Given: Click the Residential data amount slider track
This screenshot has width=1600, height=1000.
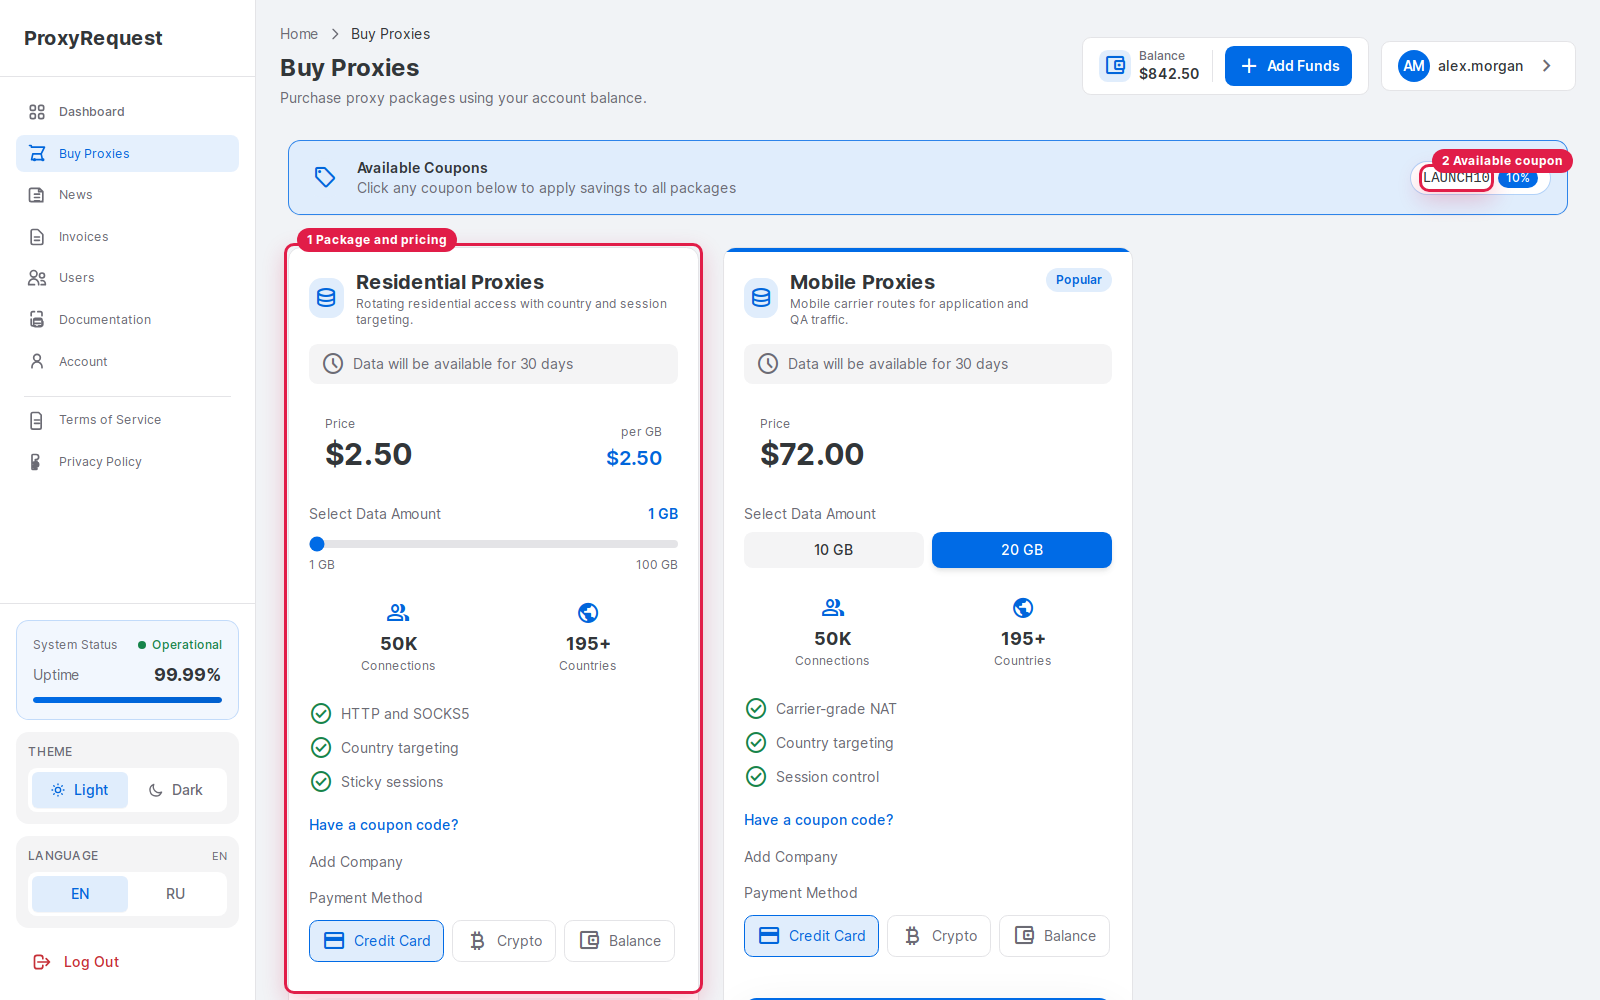Looking at the screenshot, I should (494, 544).
